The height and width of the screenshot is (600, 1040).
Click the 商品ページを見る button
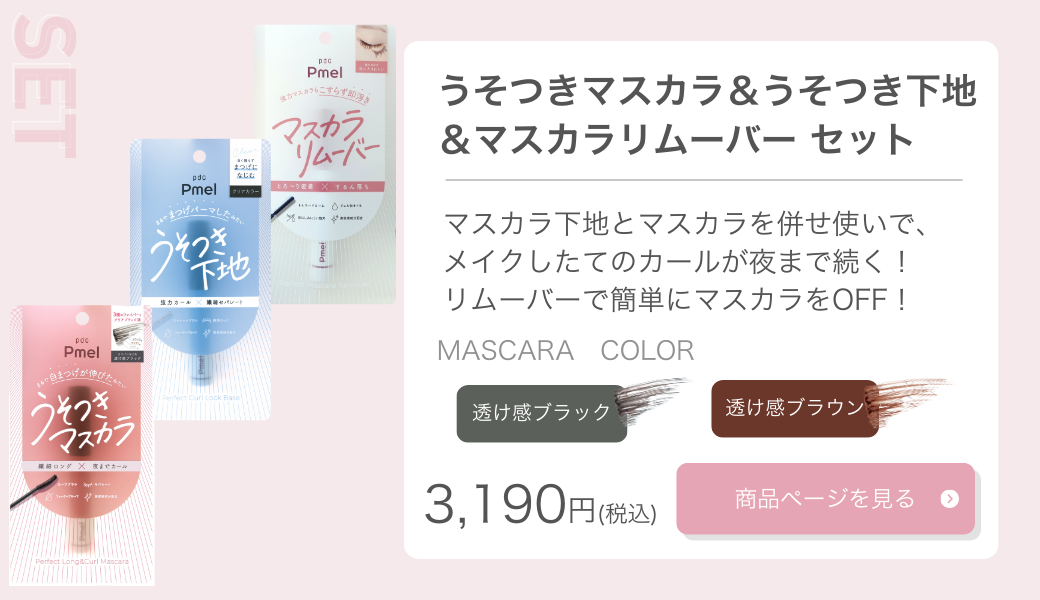[x=825, y=499]
